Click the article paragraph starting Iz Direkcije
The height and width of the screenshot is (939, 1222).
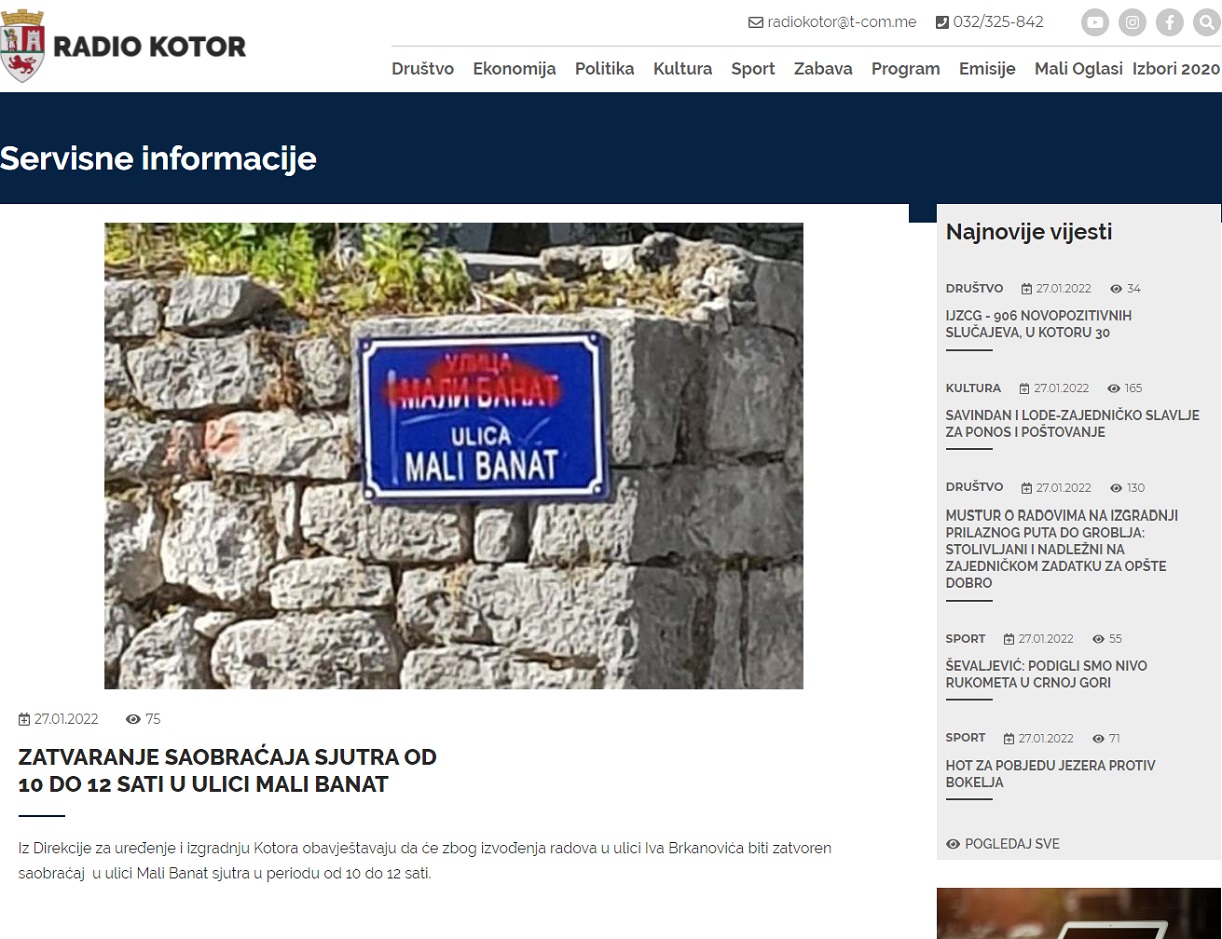point(425,861)
